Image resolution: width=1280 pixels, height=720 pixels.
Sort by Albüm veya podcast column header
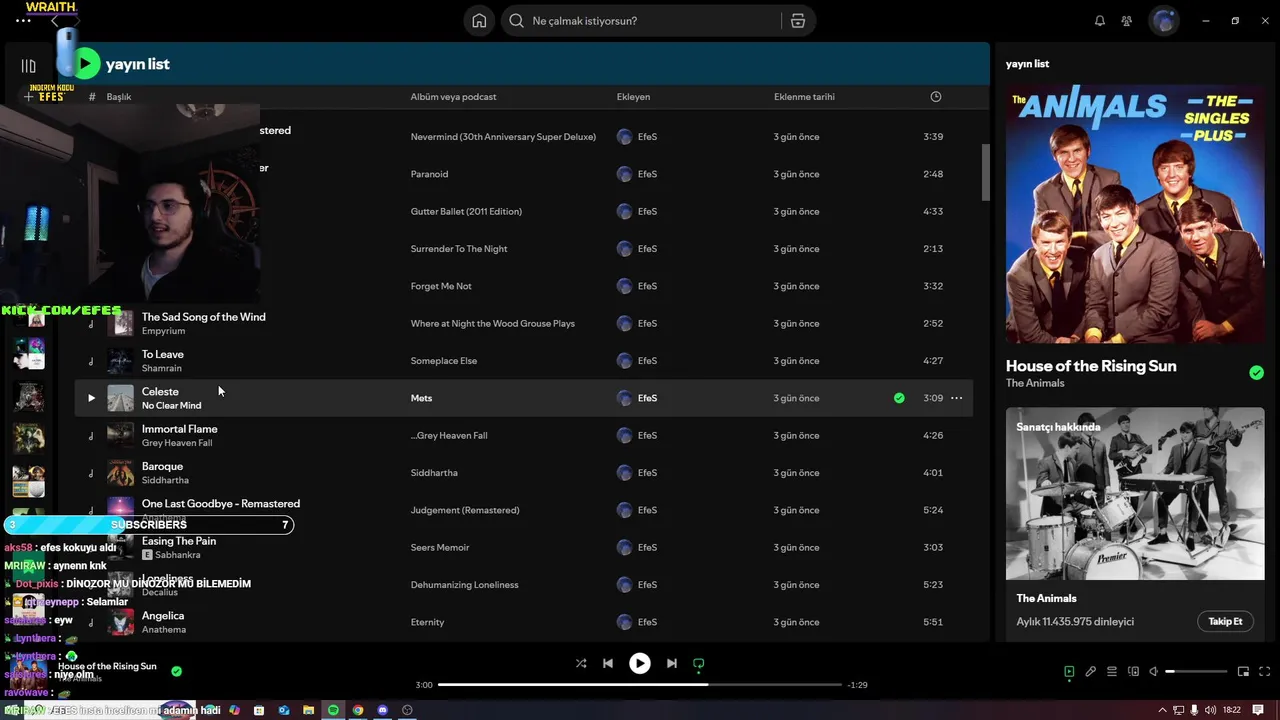(x=453, y=97)
